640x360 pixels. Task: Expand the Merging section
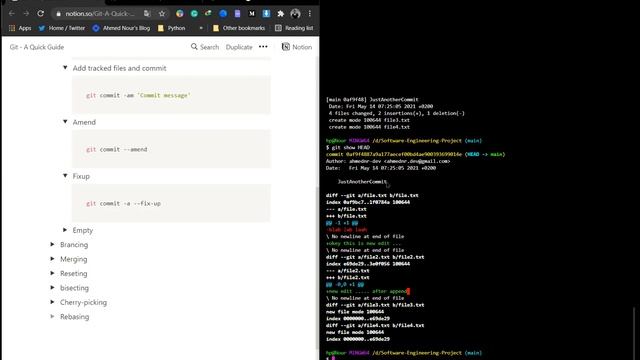(x=52, y=258)
